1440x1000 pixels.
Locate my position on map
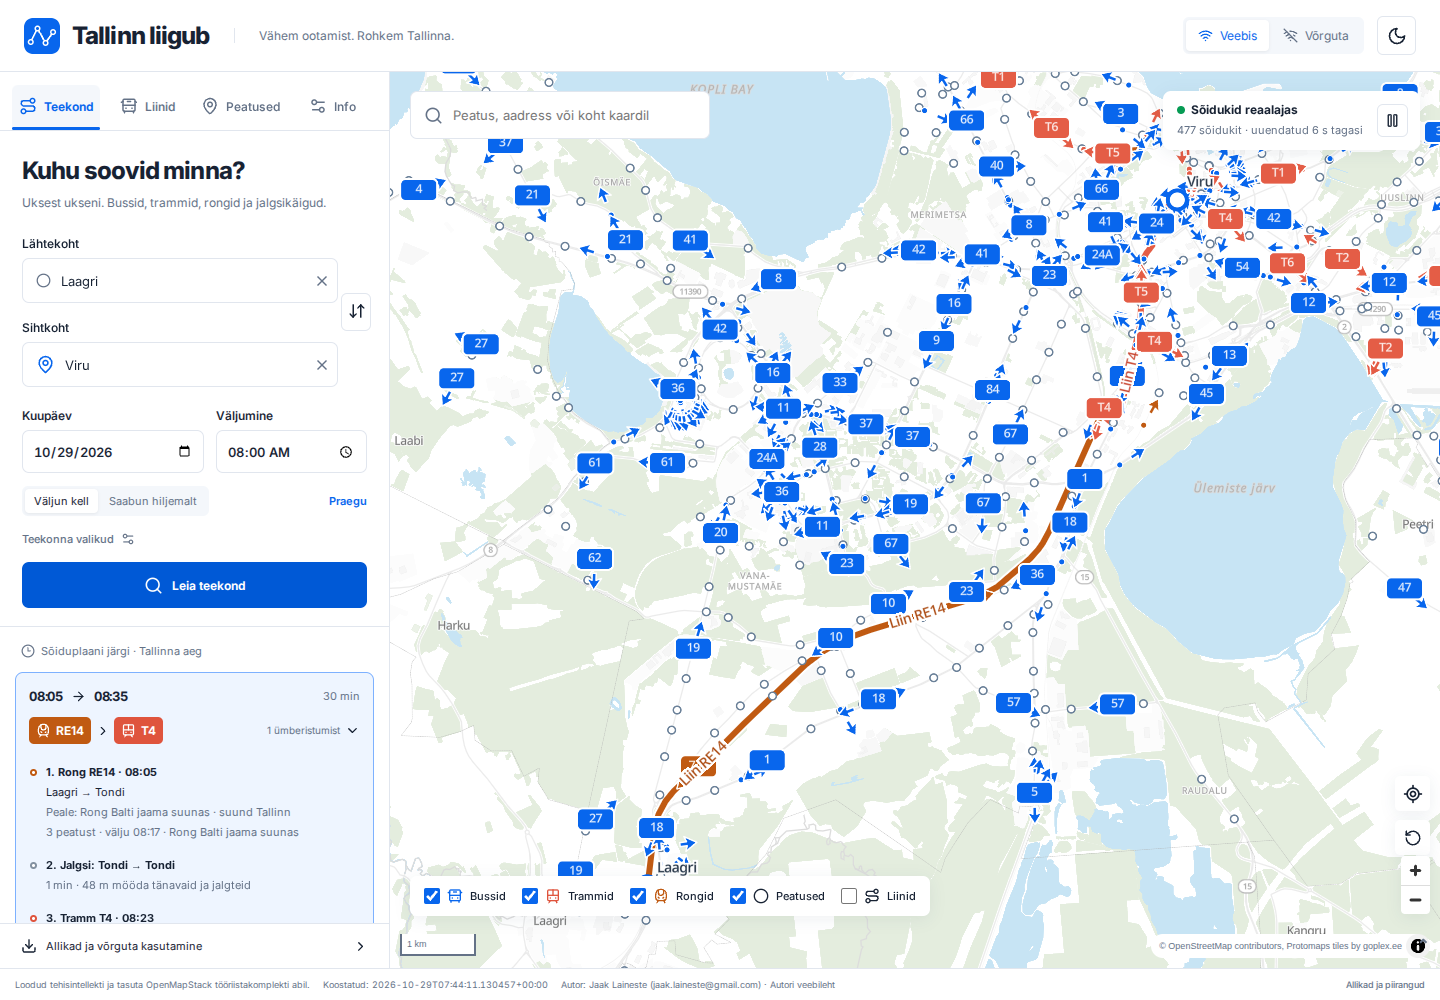(1413, 794)
